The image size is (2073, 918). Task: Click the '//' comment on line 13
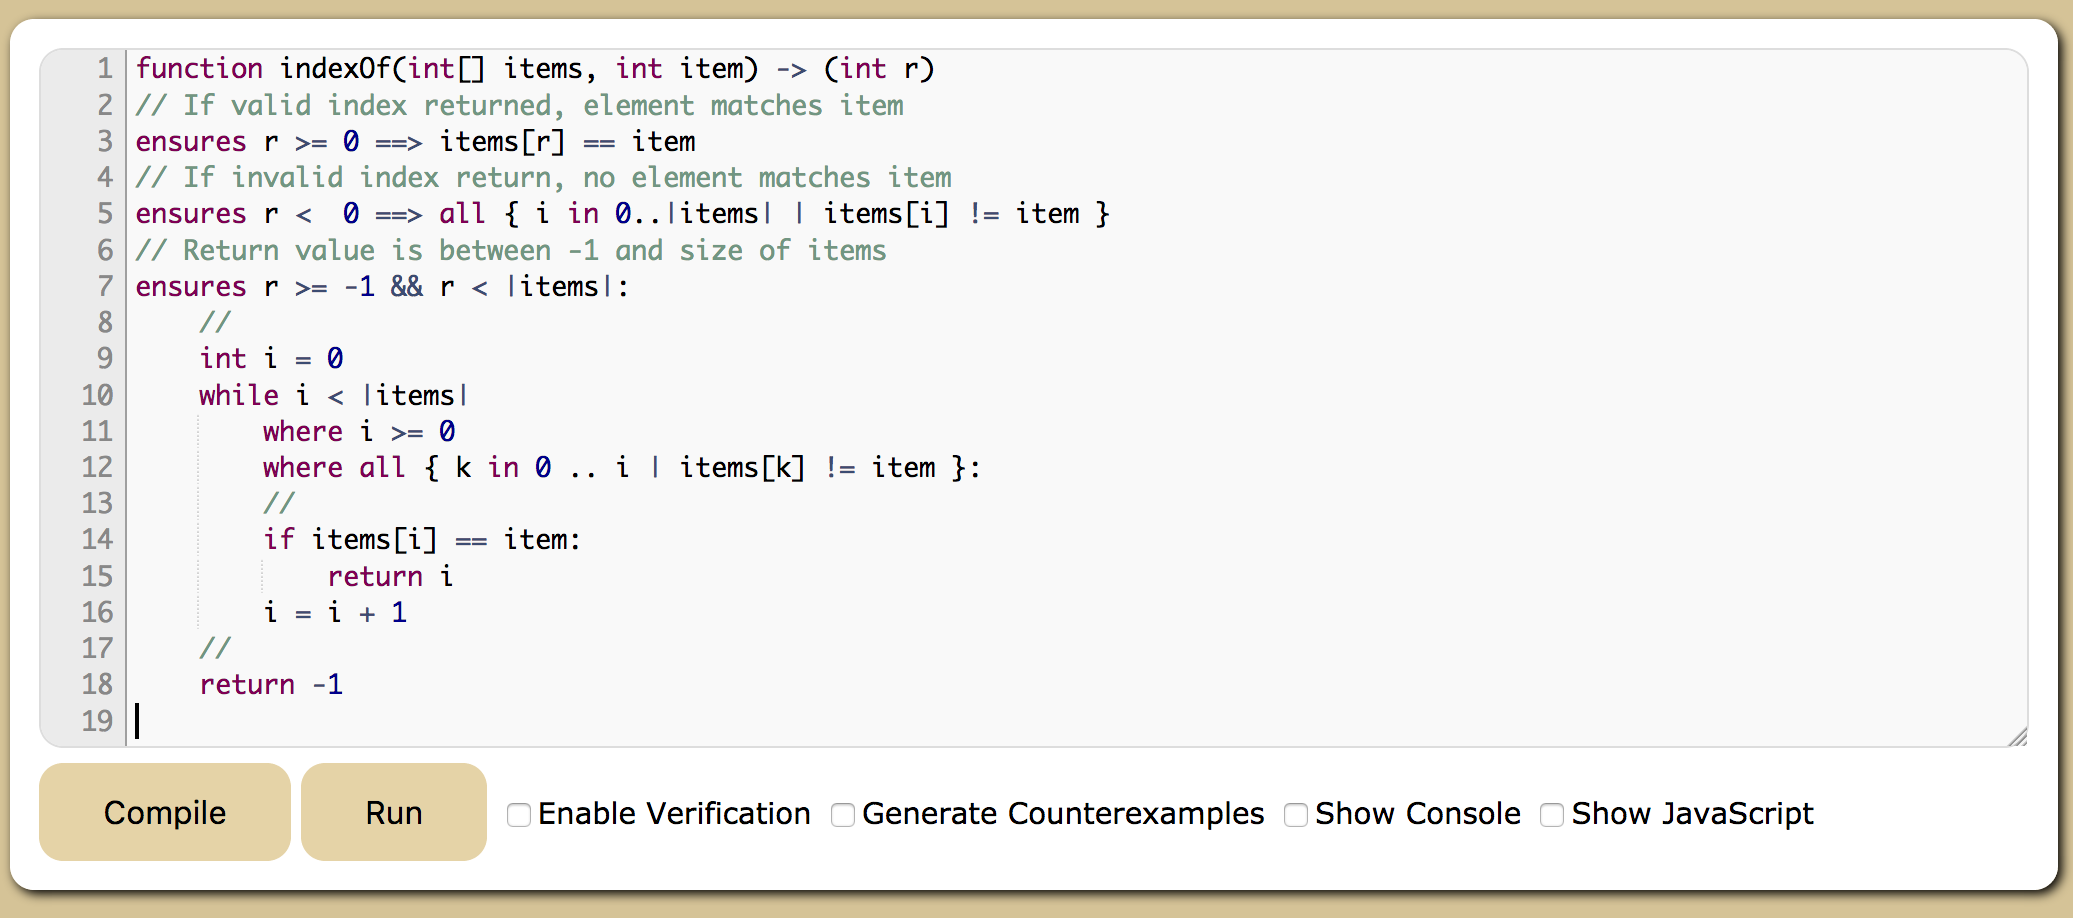(279, 503)
